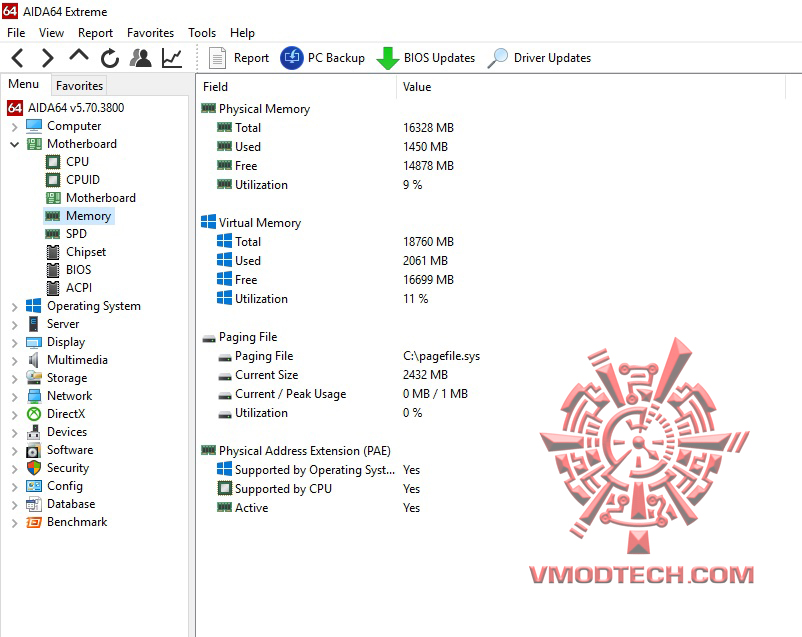Go back with the left arrow toolbar icon
Screen dimensions: 802x637
[18, 58]
